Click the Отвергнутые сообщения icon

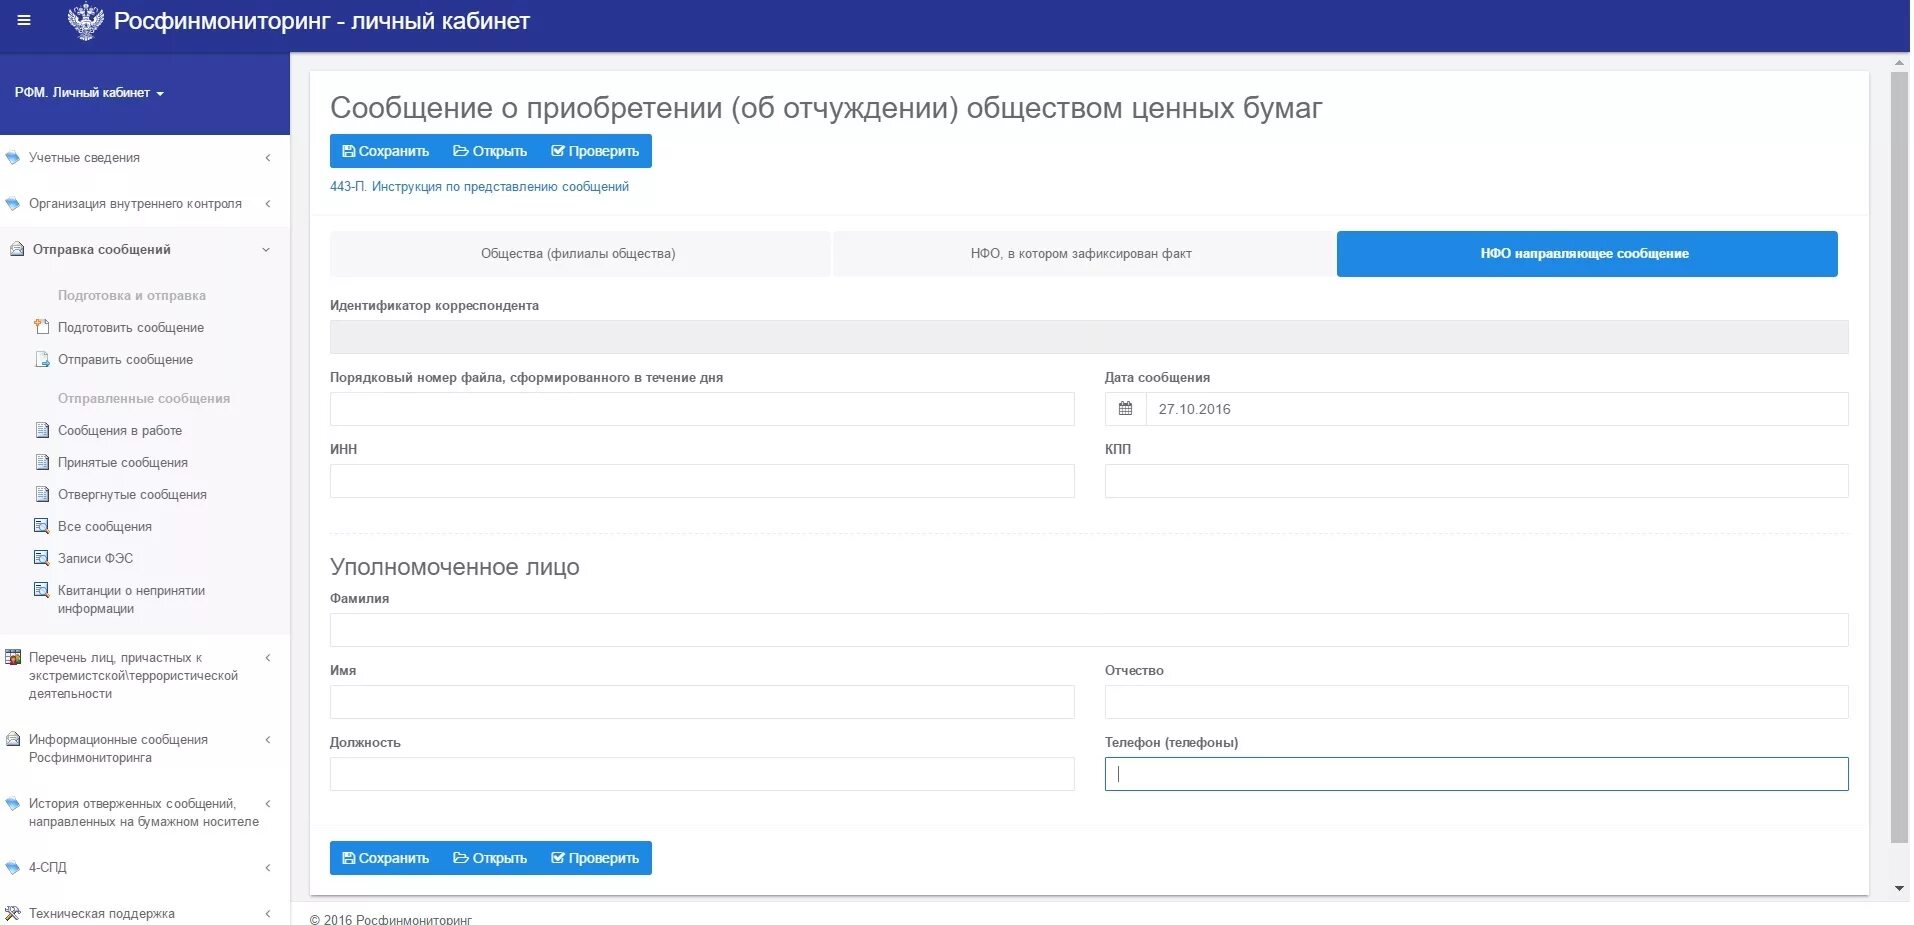[x=42, y=494]
